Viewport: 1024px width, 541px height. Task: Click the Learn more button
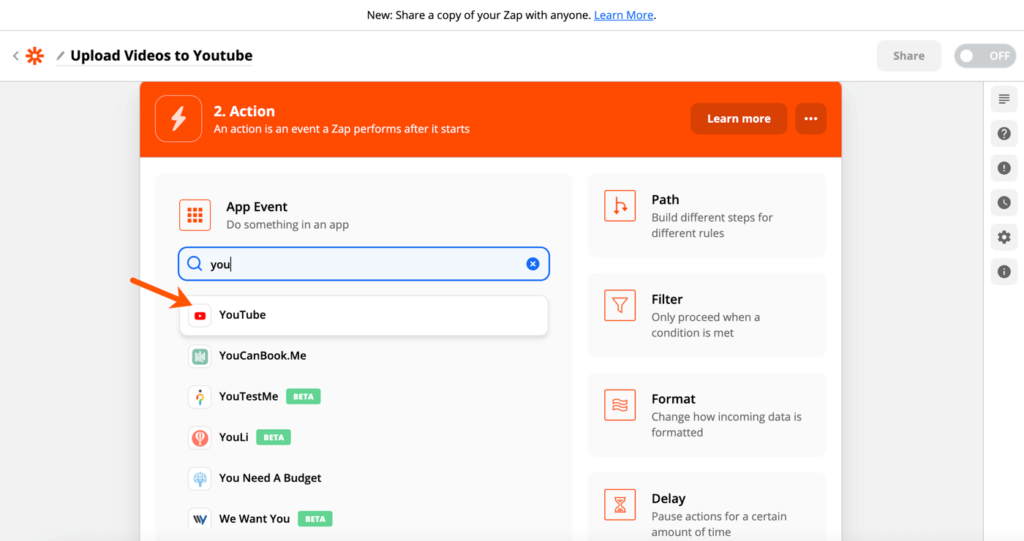coord(739,119)
